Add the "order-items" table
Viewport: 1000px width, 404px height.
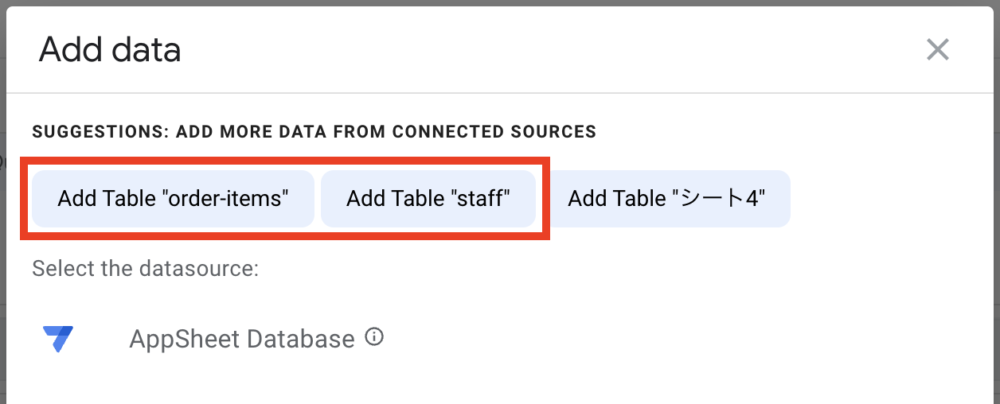[x=173, y=198]
